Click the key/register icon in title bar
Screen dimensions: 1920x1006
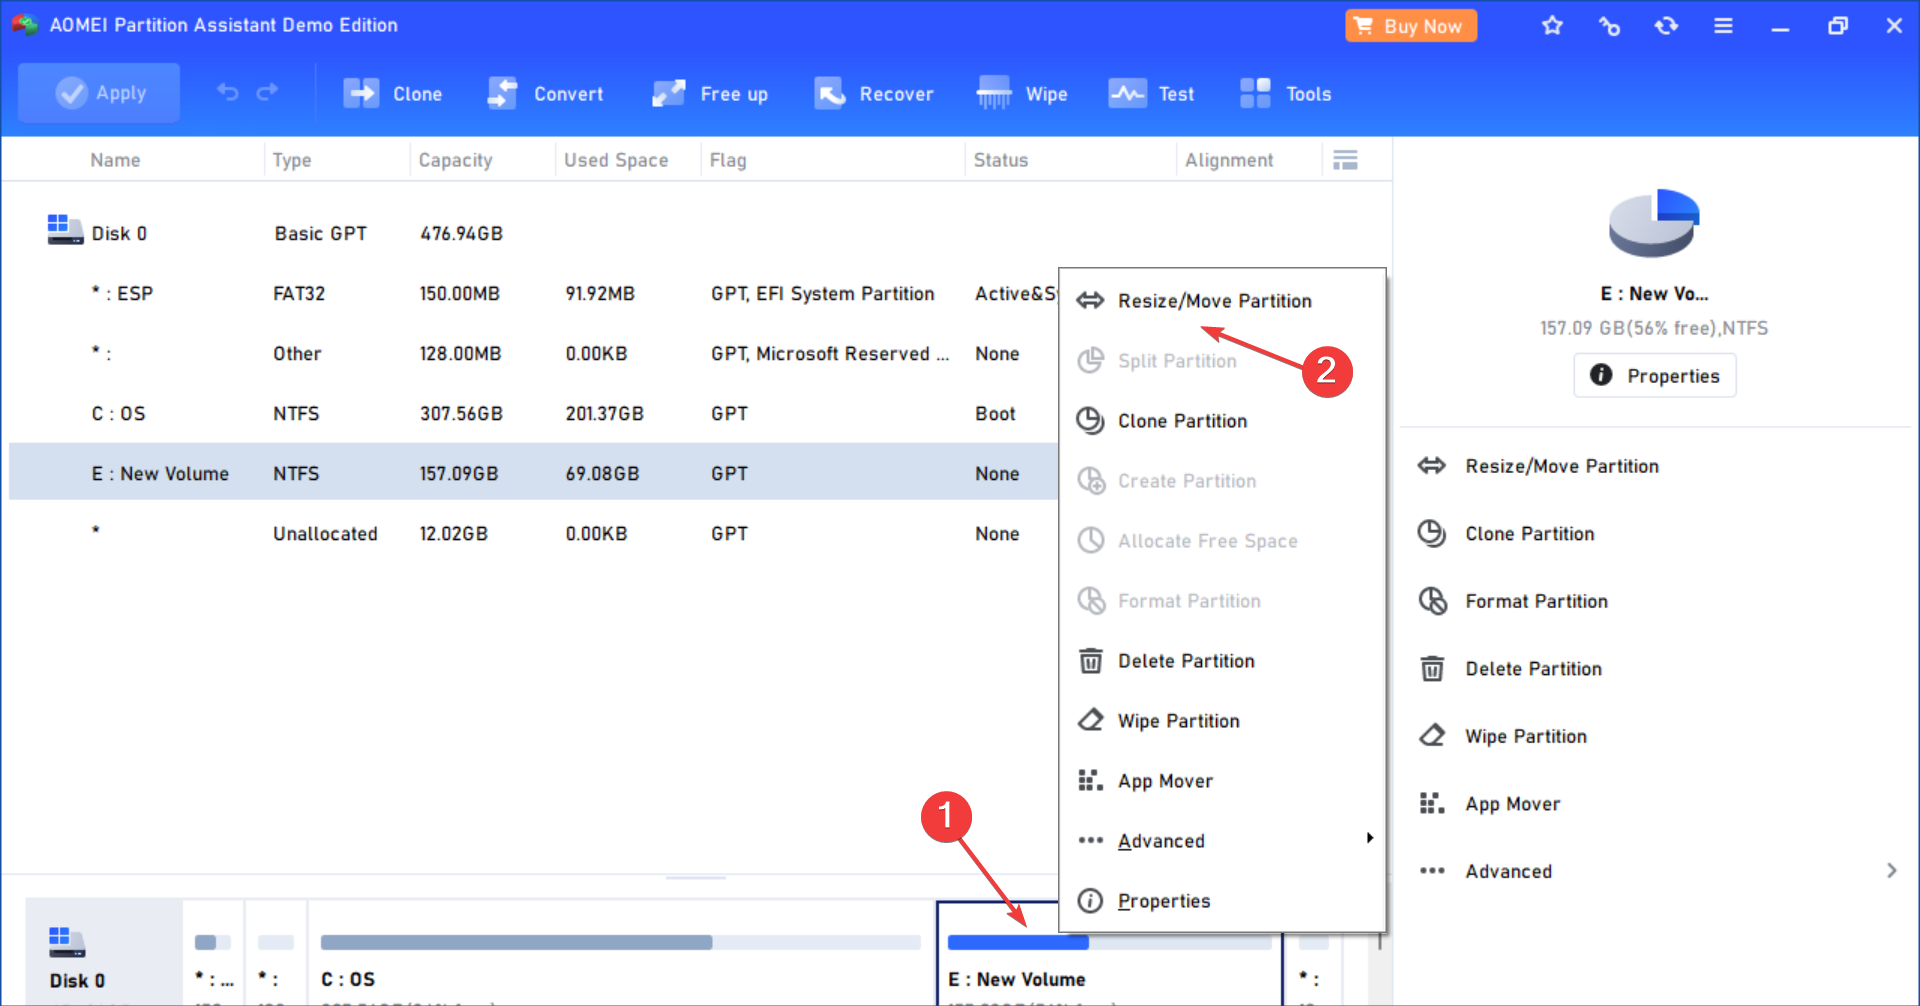1609,26
